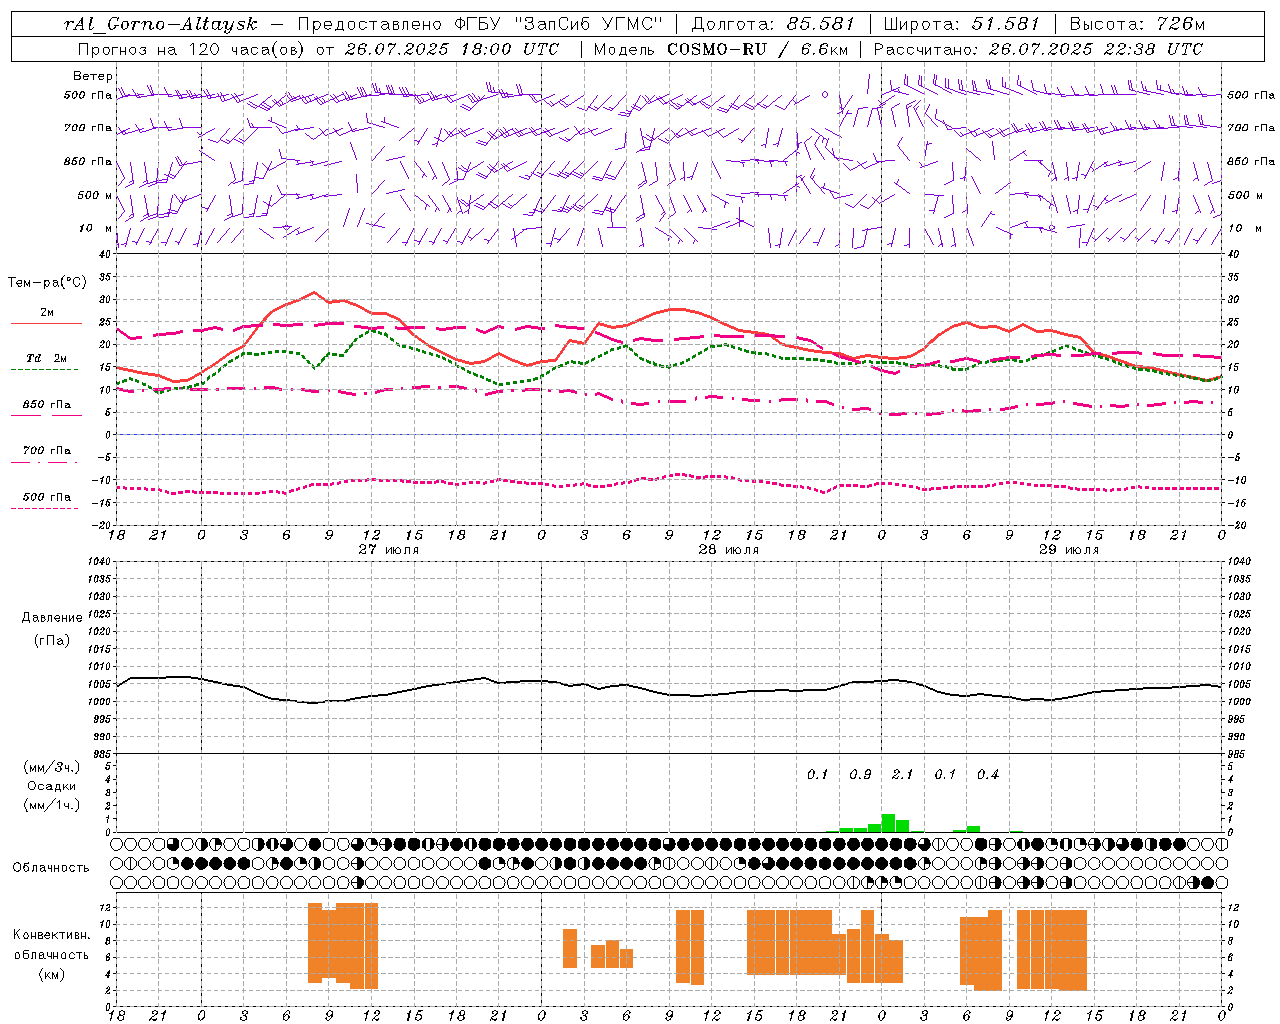Click the "26.07.2025 18:00 UTC" forecast start time
1280x1024 pixels.
pyautogui.click(x=452, y=49)
